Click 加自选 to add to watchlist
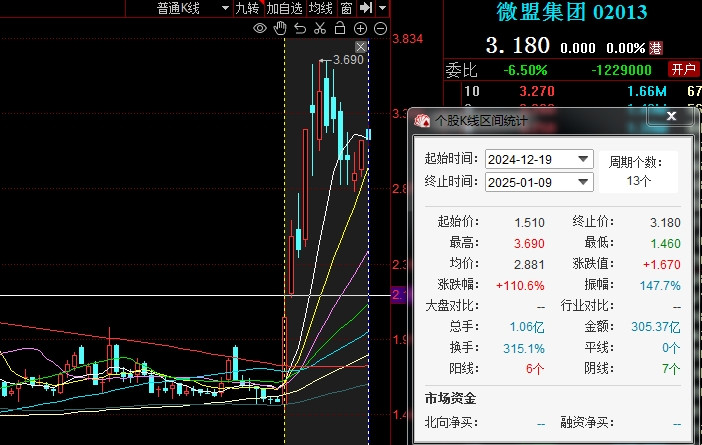This screenshot has height=445, width=702. pyautogui.click(x=284, y=8)
